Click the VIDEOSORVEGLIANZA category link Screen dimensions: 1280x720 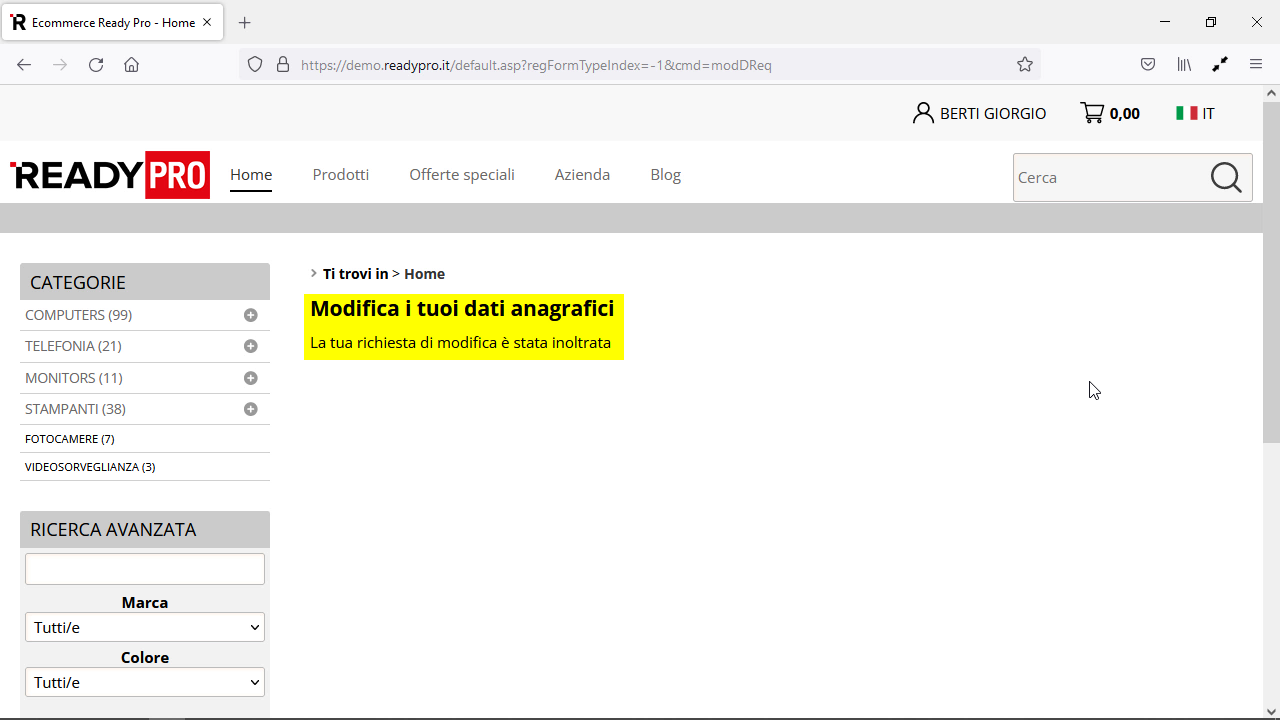tap(90, 467)
